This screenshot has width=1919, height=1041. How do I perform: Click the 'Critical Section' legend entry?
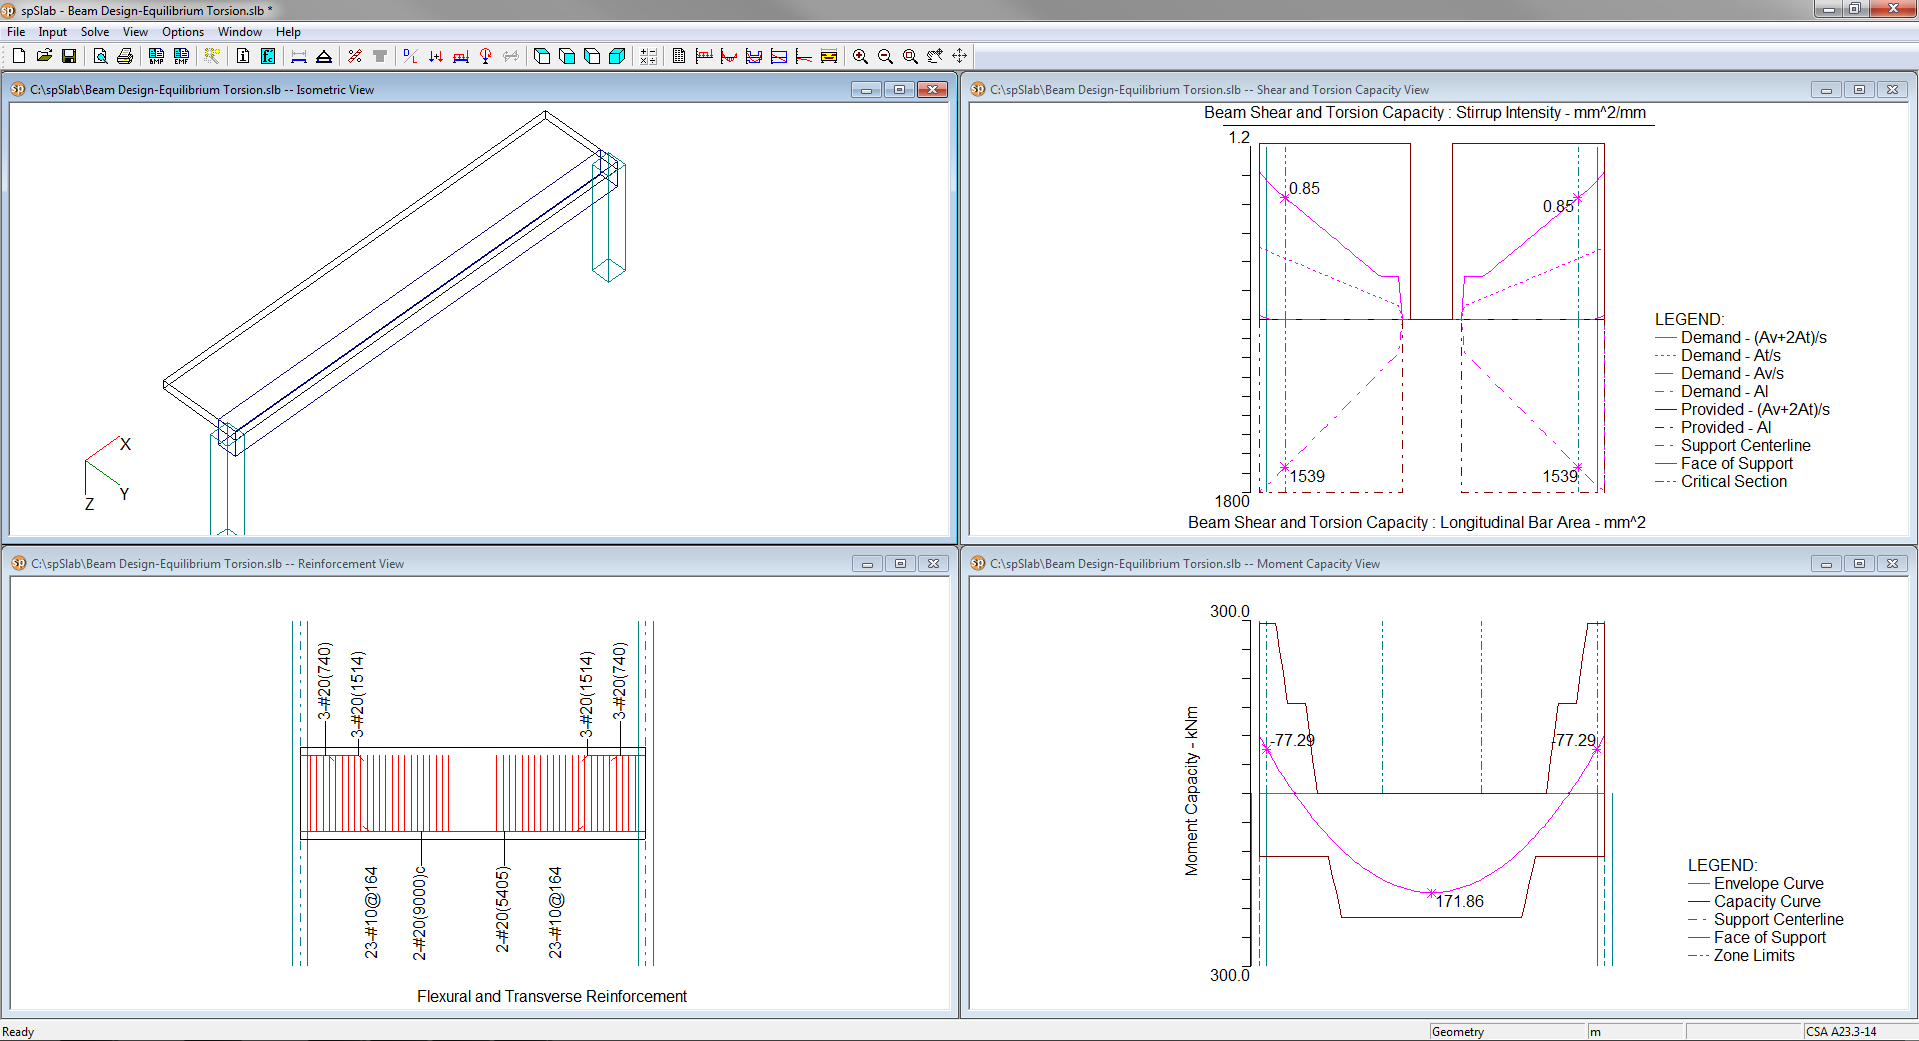(1733, 482)
